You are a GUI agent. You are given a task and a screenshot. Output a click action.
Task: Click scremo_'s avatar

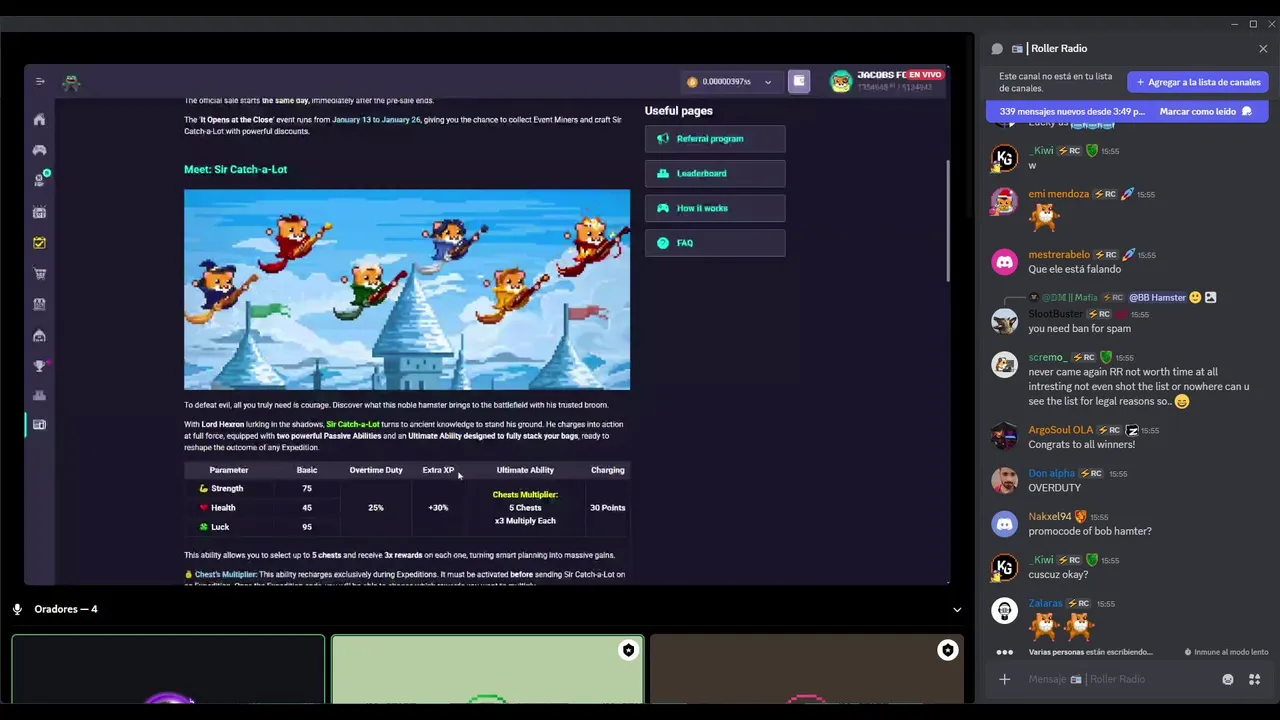1004,365
